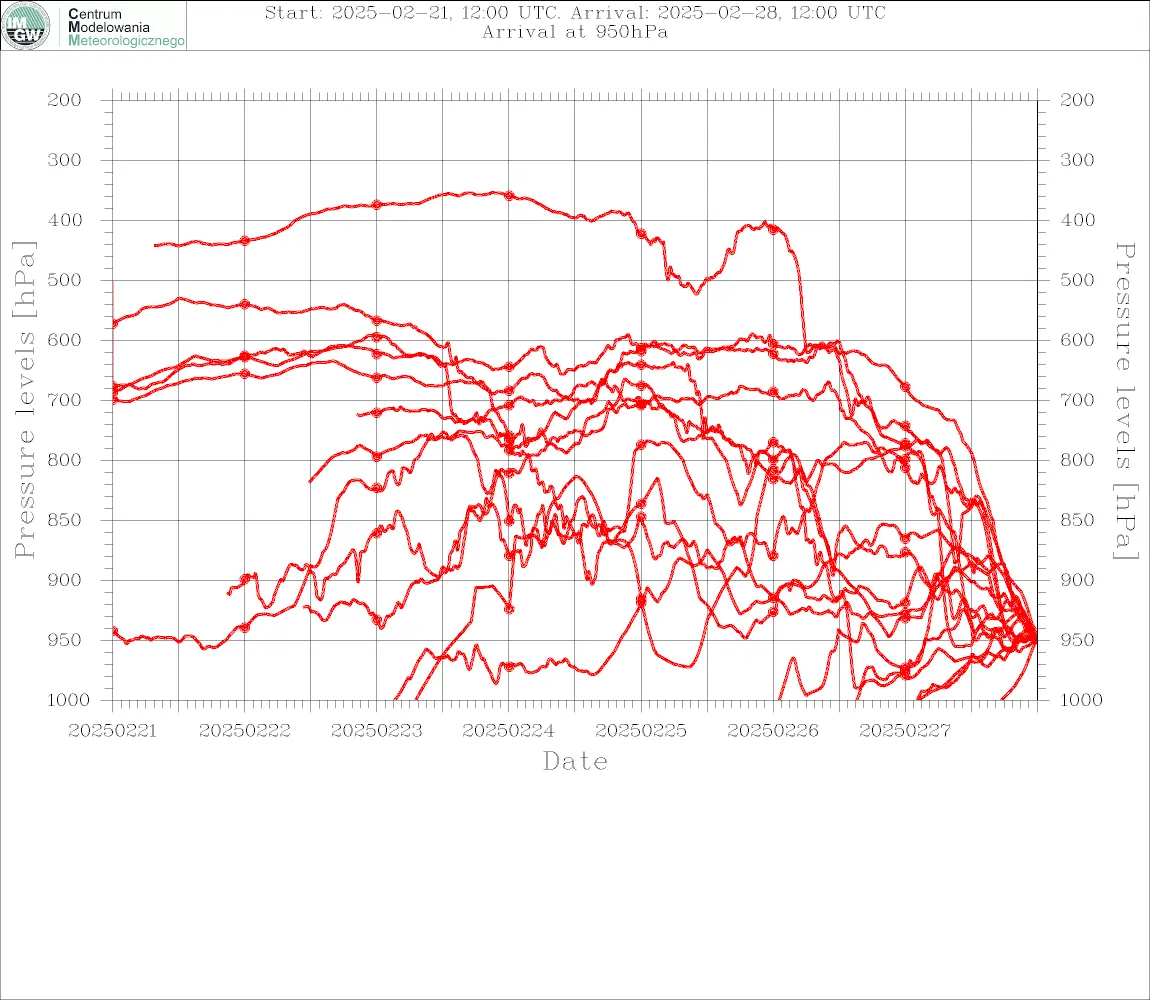Click the left-axis 900 pressure label
The image size is (1150, 1000).
click(x=65, y=580)
